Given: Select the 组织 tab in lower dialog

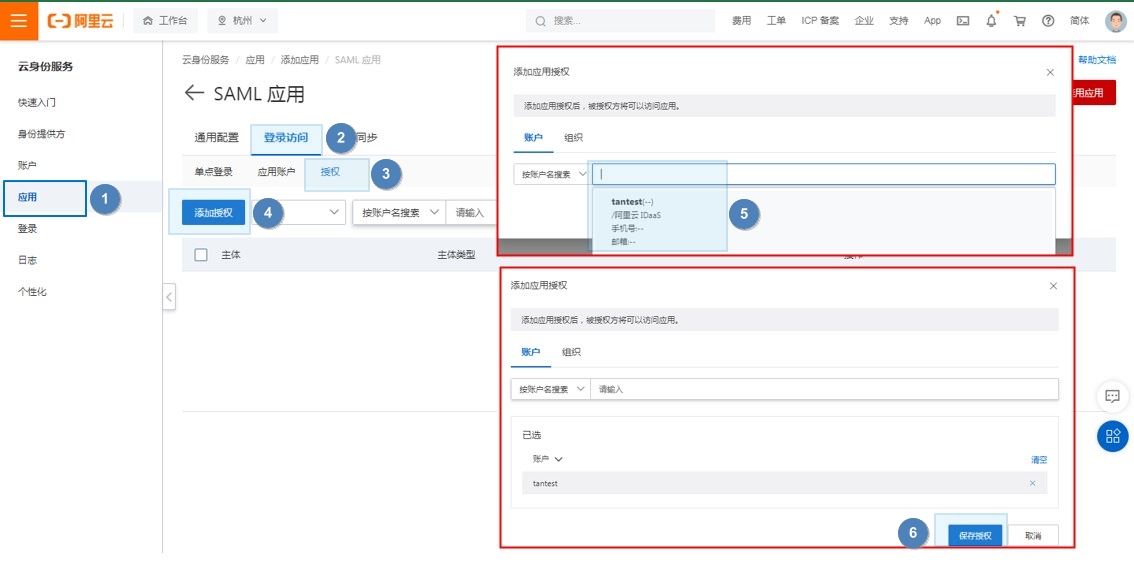Looking at the screenshot, I should [x=571, y=352].
